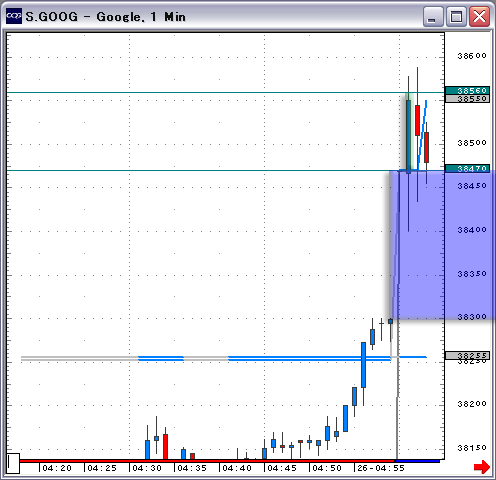Click the 38350 price axis label

click(472, 274)
